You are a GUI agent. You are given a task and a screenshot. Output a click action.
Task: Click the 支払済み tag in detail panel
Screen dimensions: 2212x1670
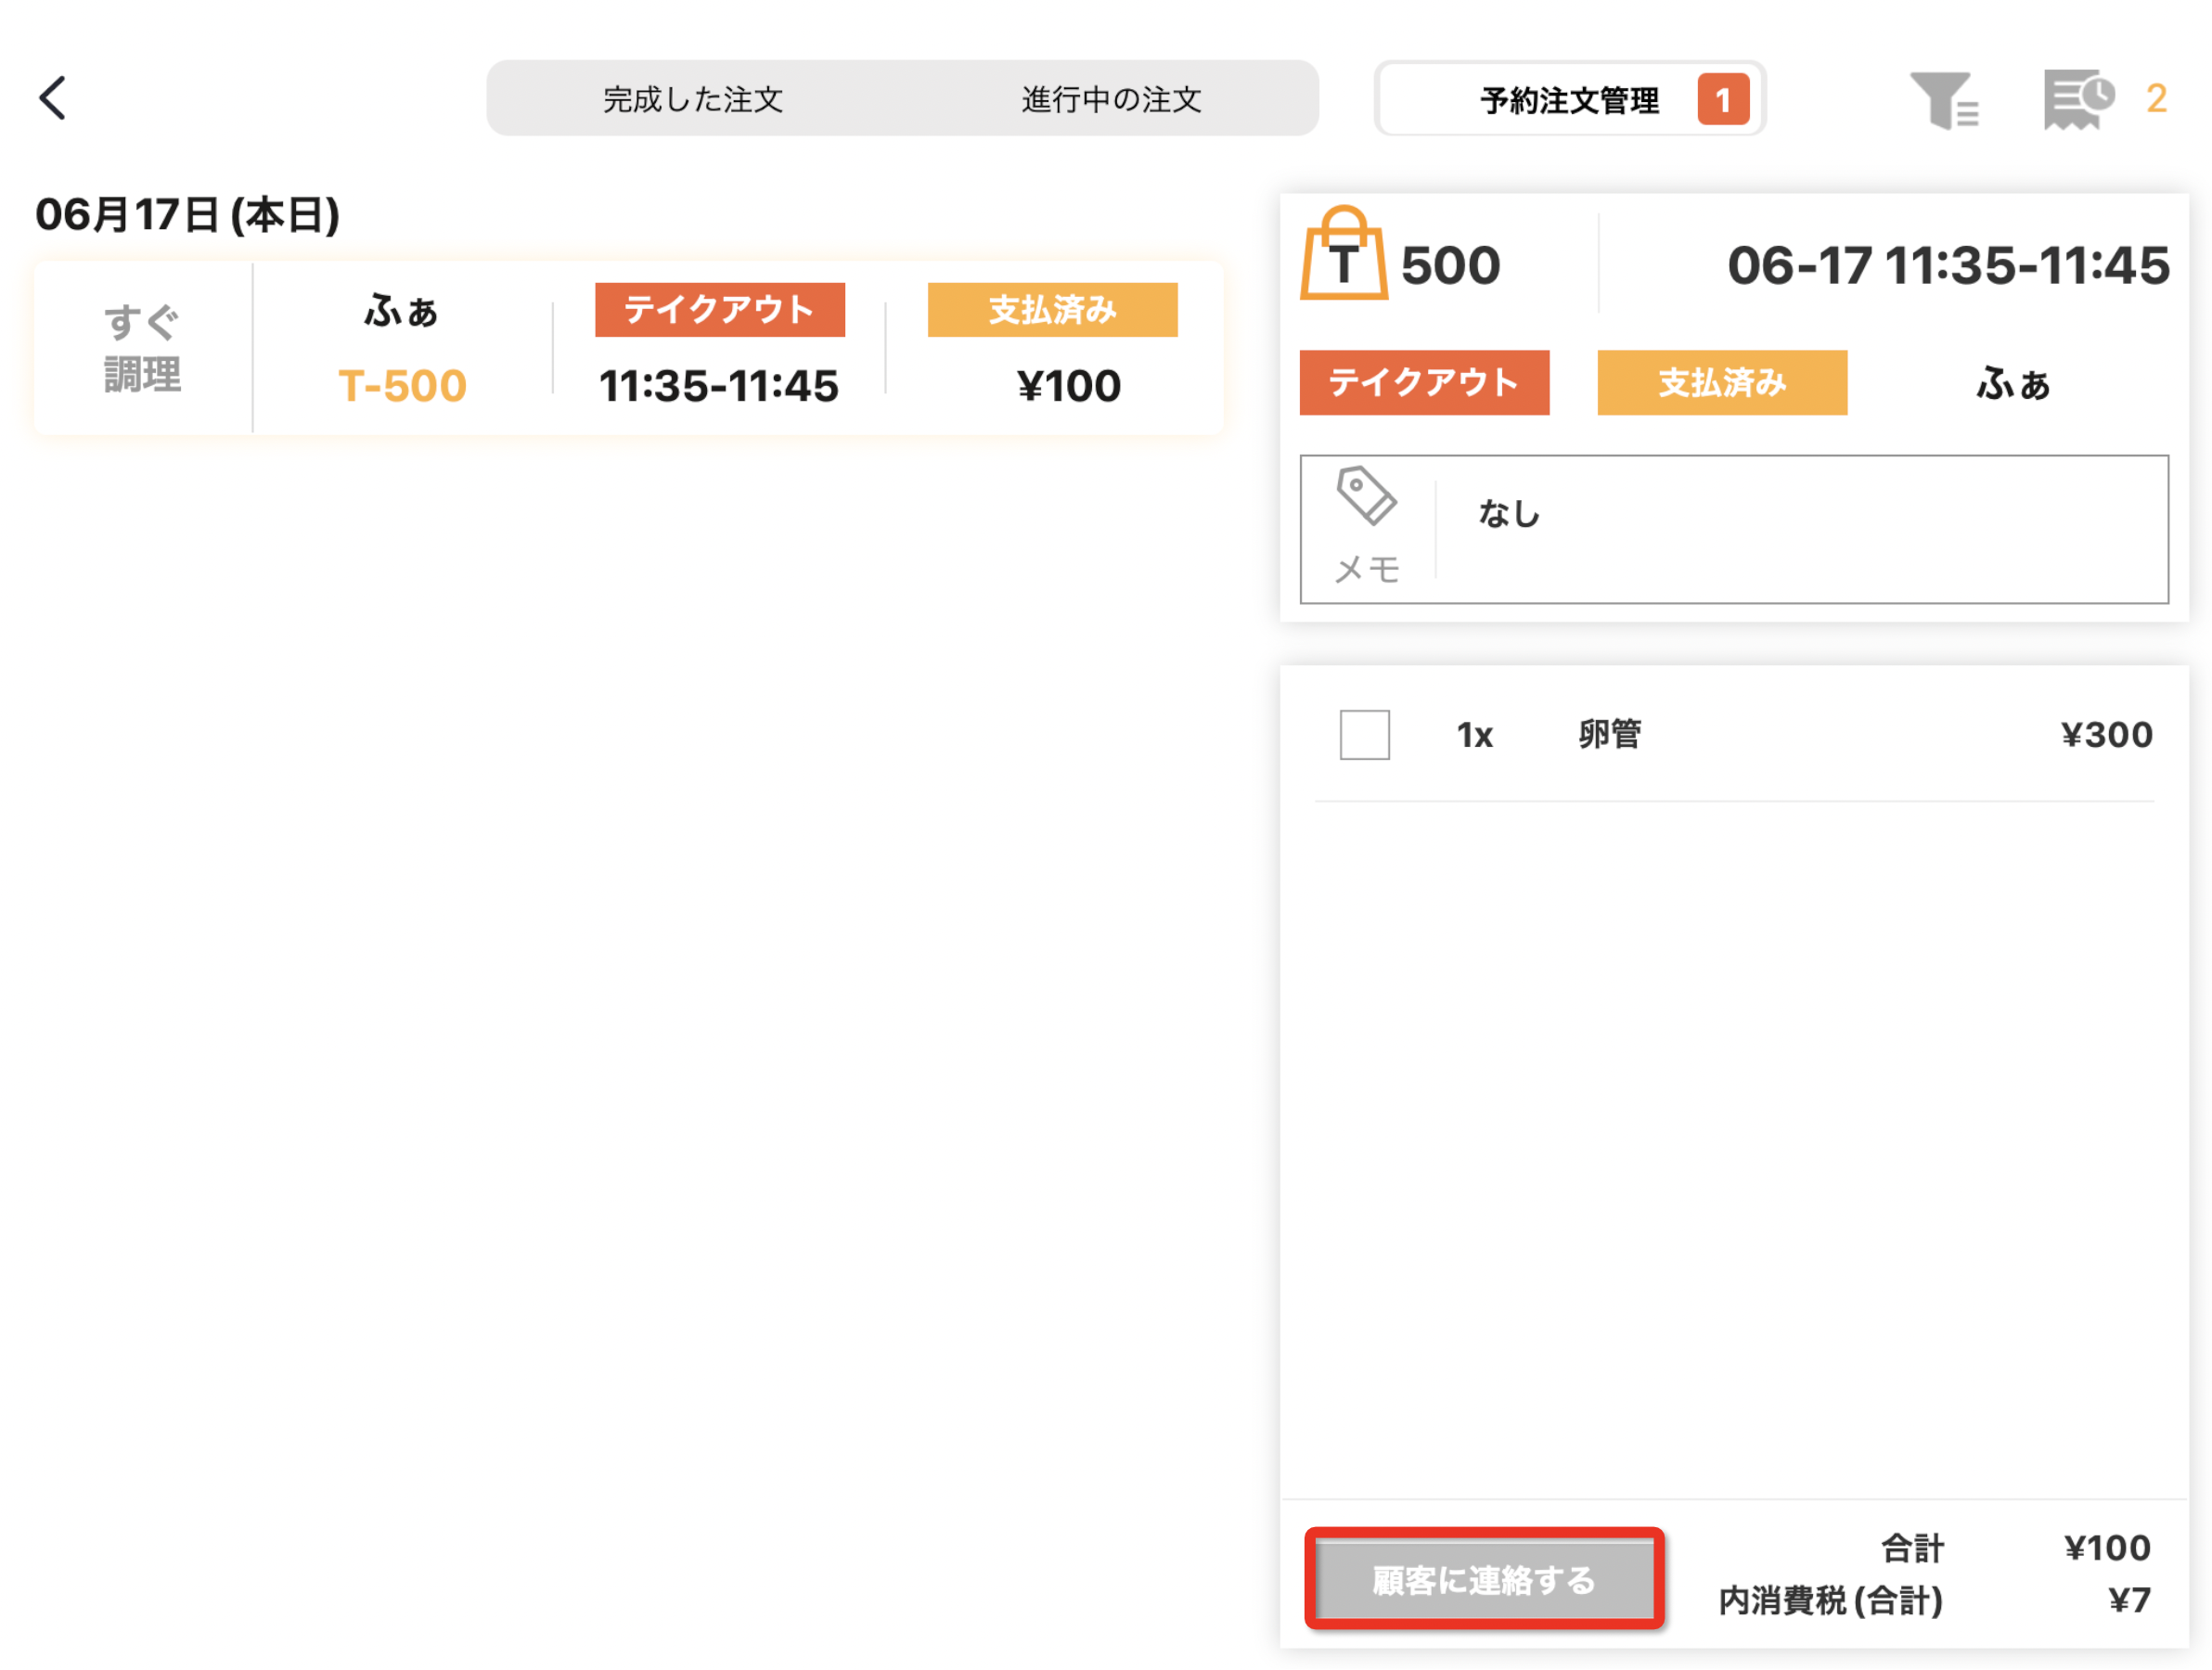pos(1722,383)
